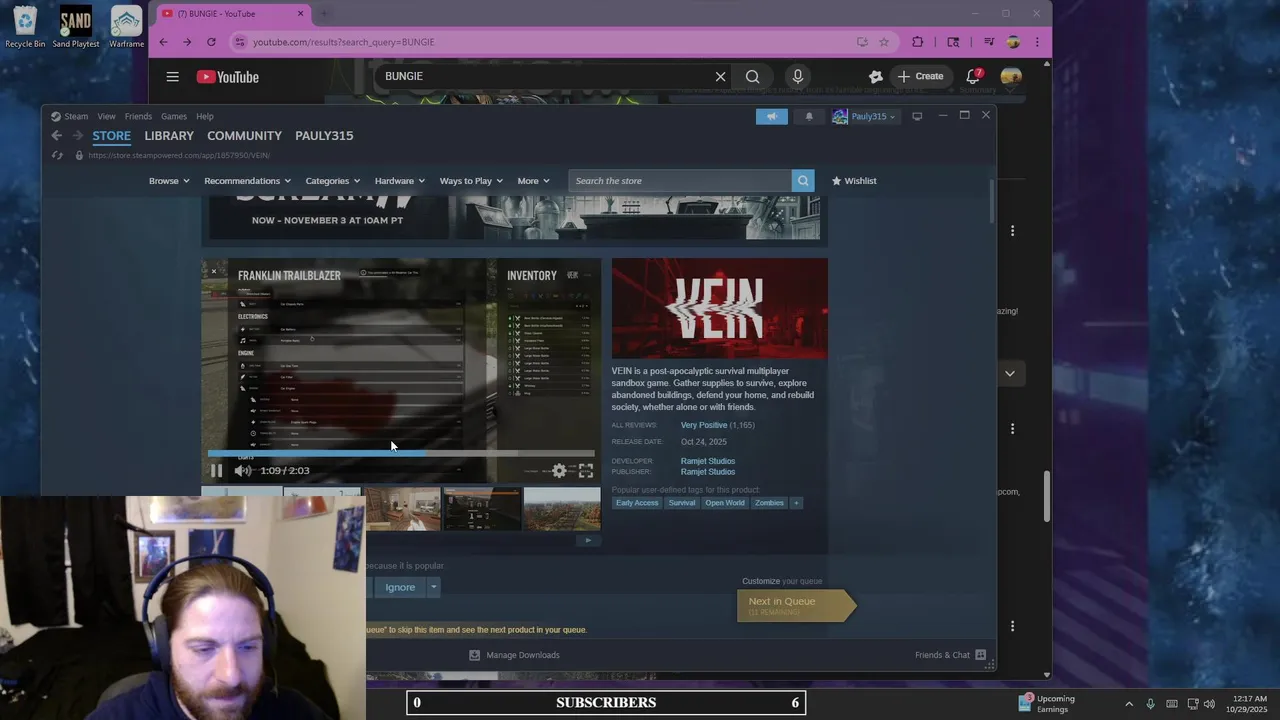Screen dimensions: 1280x720
Task: Open Warframe desktop shortcut
Action: pos(126,27)
